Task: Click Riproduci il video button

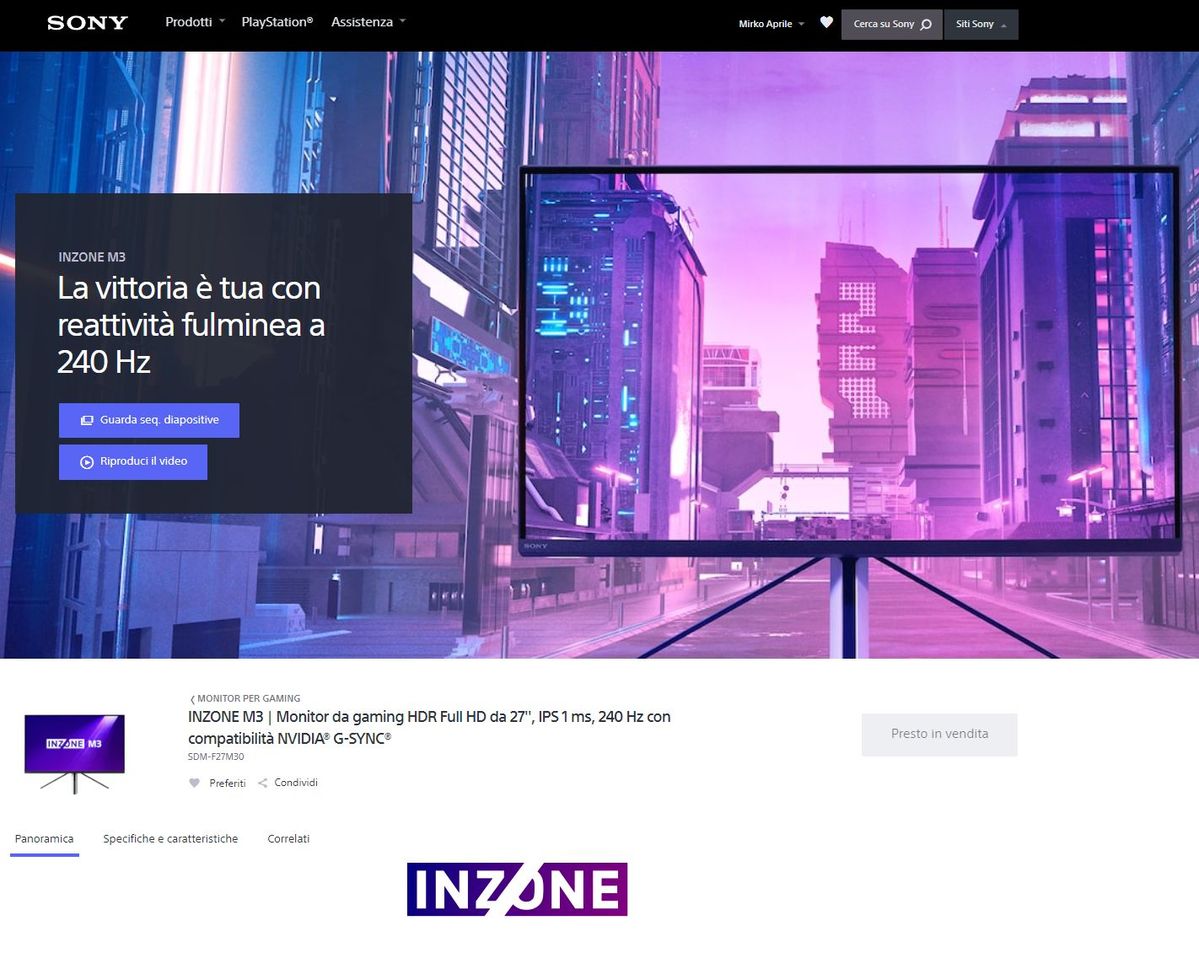Action: click(x=133, y=462)
